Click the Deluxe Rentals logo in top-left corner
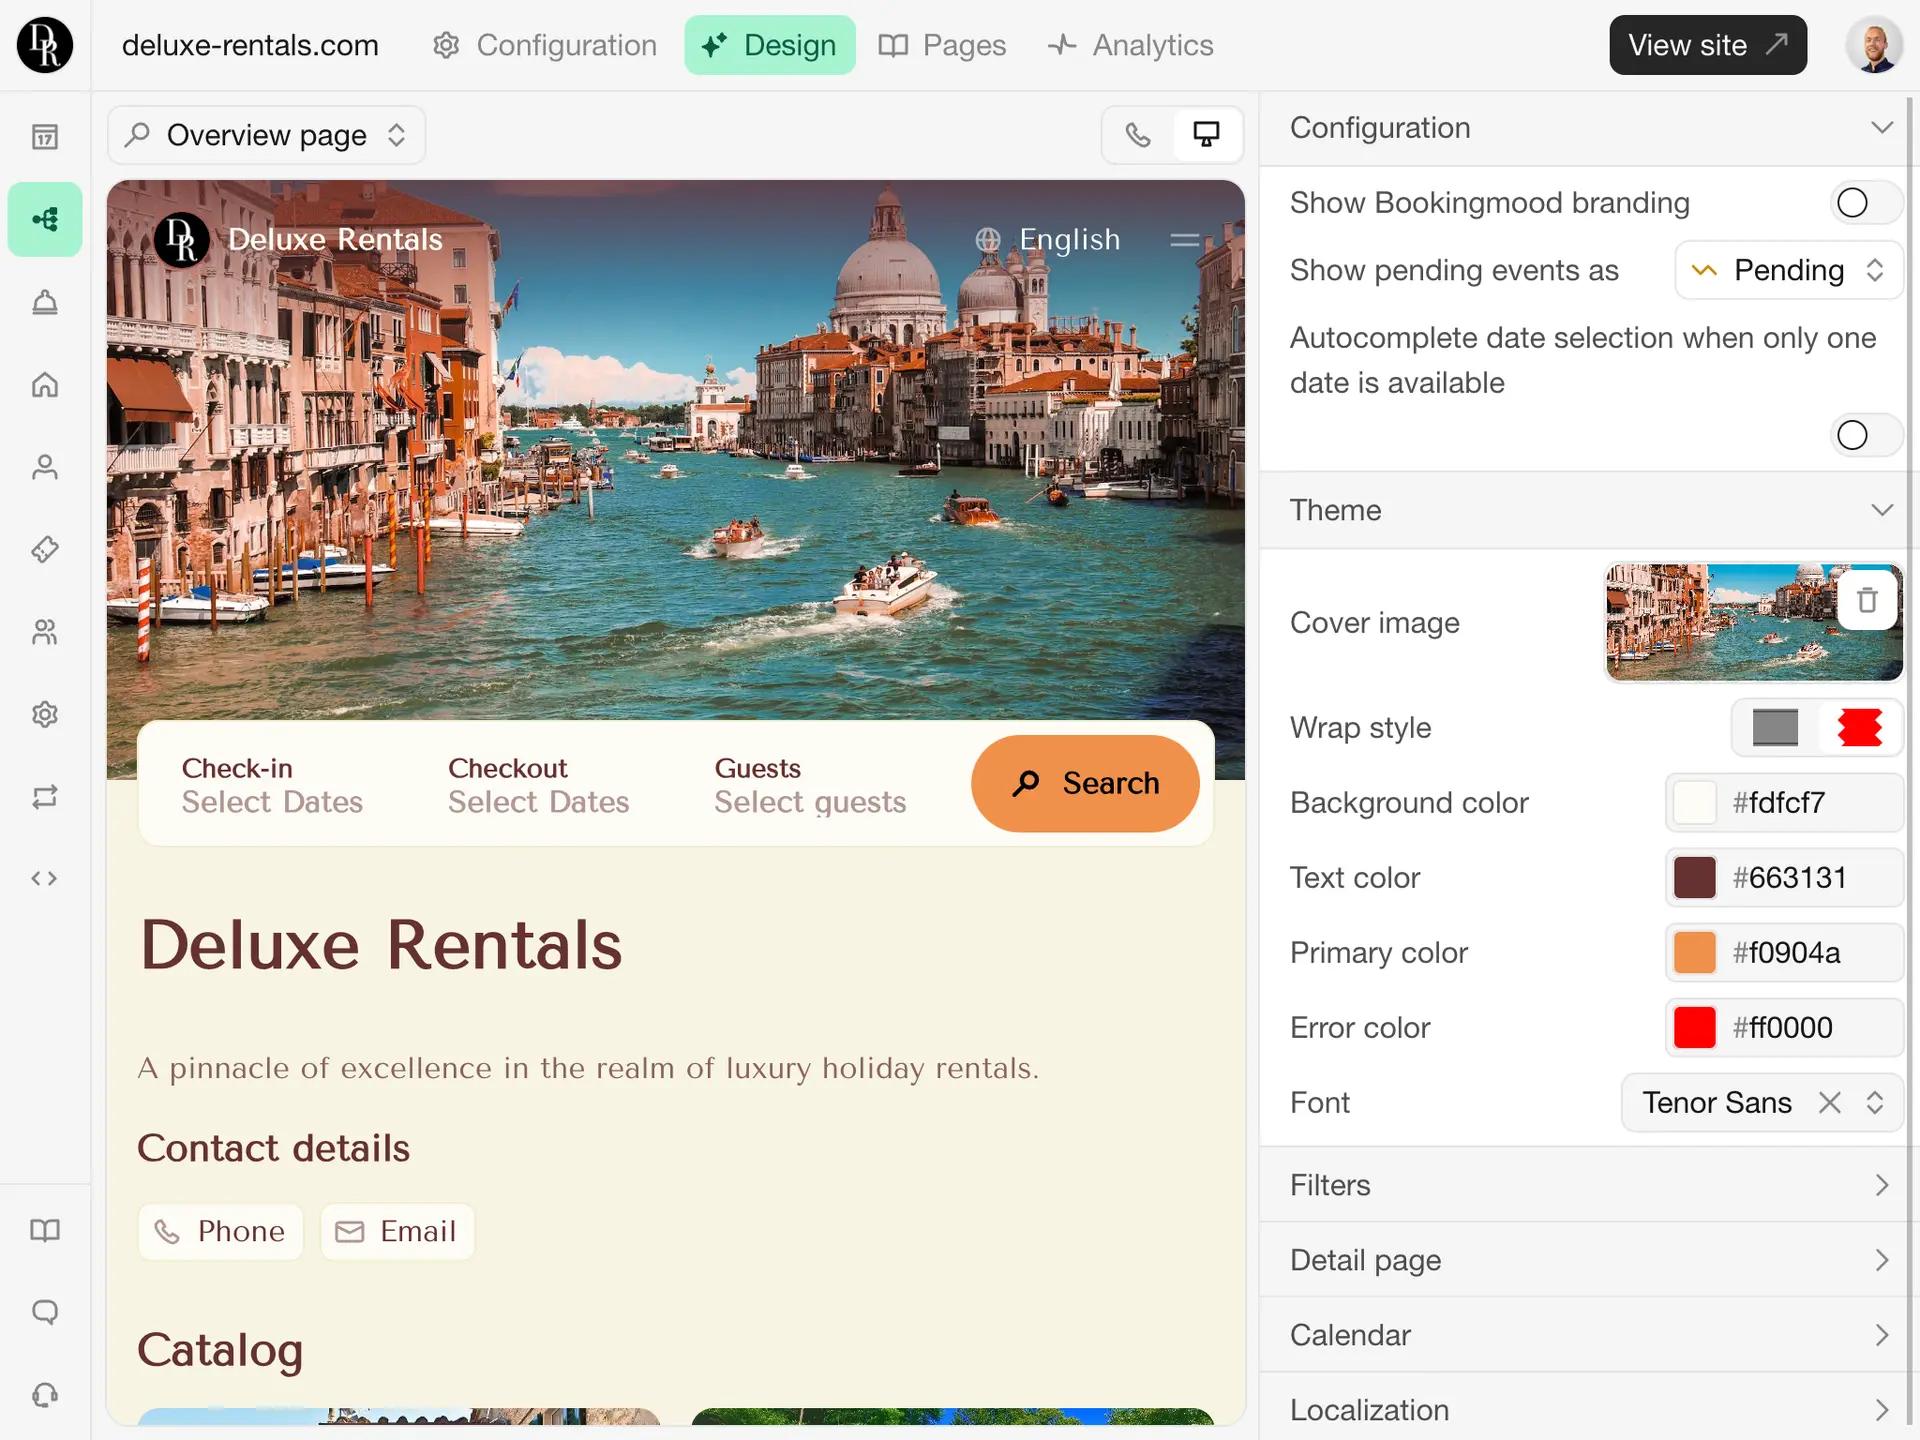Screen dimensions: 1920x1440 45,45
